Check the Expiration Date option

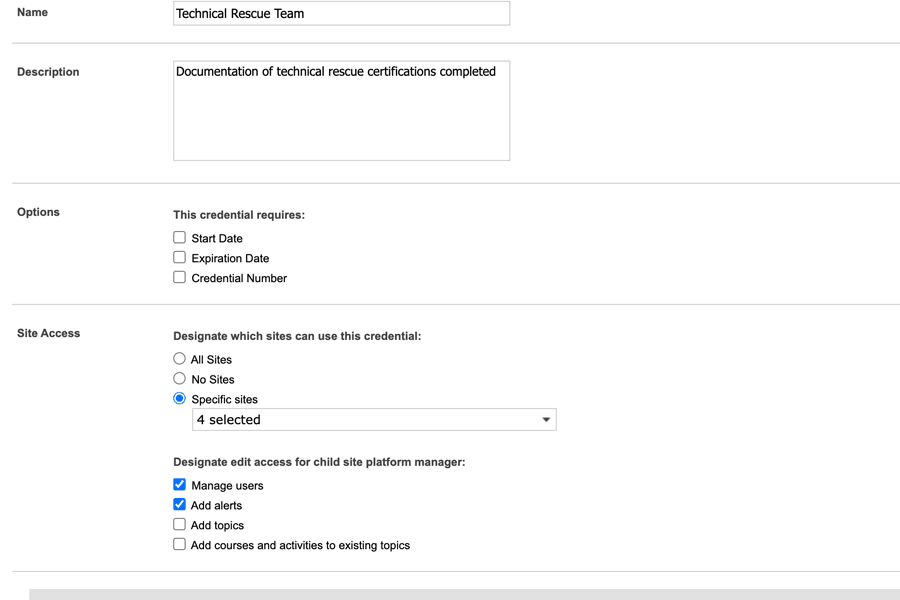[180, 258]
